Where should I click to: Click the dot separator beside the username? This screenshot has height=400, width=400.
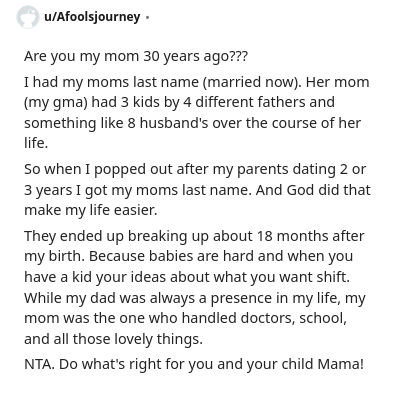point(147,17)
